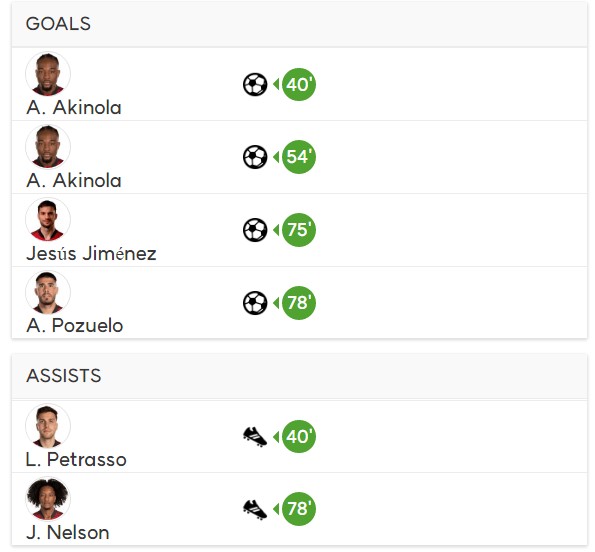Click the soccer ball icon for Akinola's 40' goal
Image resolution: width=595 pixels, height=552 pixels.
point(255,84)
